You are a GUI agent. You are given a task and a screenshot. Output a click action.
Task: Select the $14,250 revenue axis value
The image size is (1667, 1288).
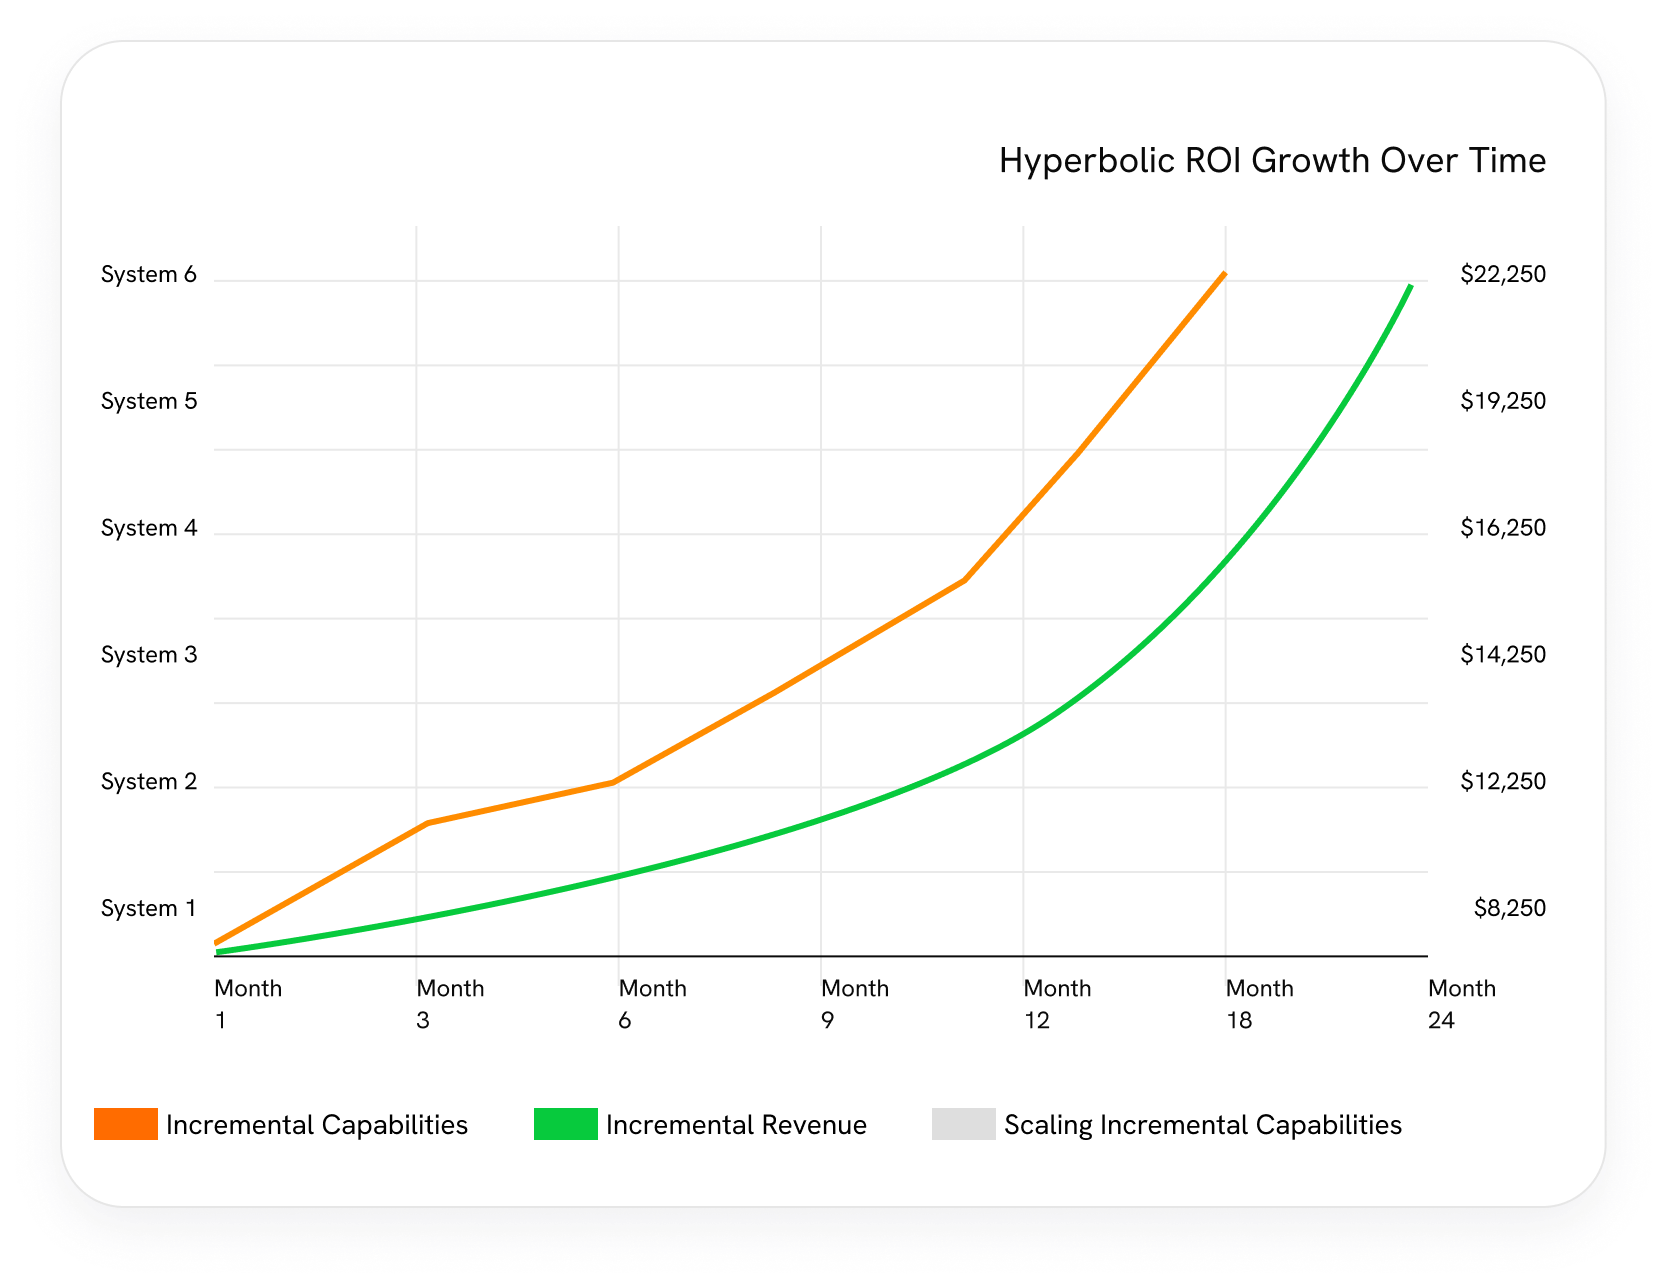click(x=1502, y=655)
